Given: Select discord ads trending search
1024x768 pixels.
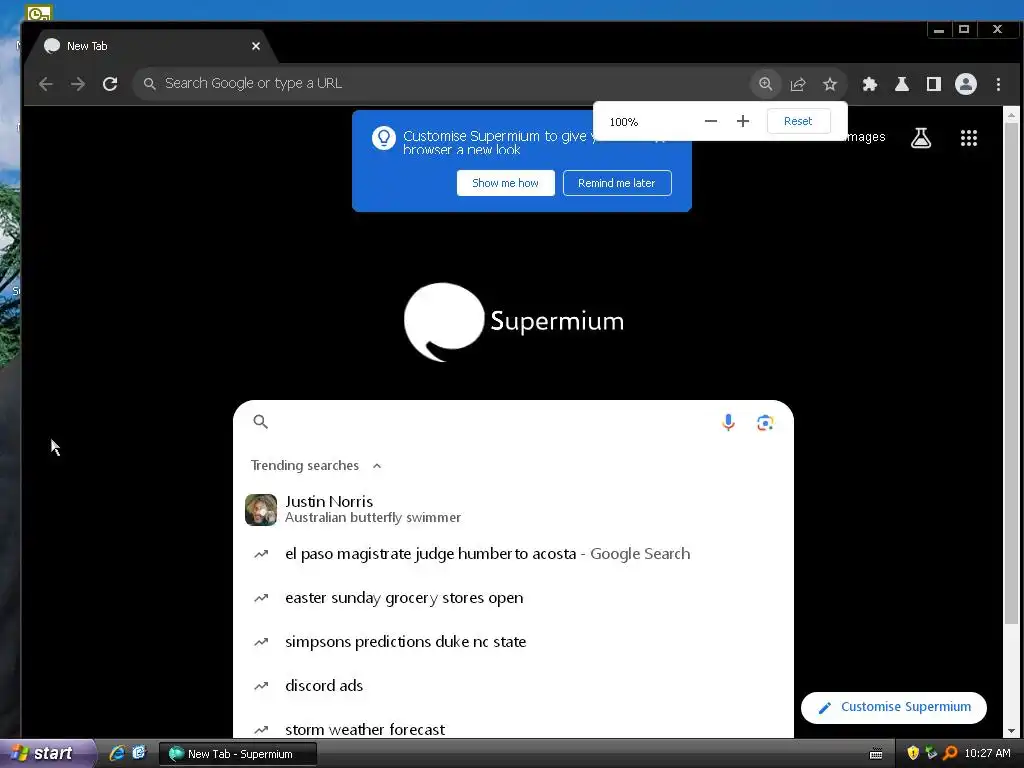Looking at the screenshot, I should pos(513,686).
